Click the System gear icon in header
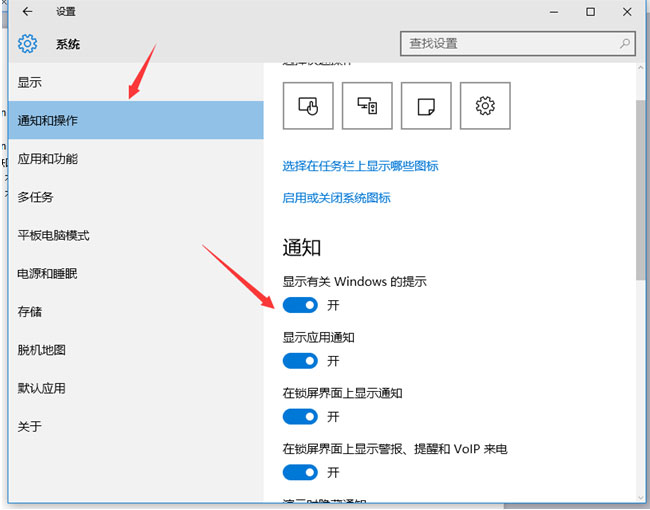The height and width of the screenshot is (510, 650). tap(27, 44)
